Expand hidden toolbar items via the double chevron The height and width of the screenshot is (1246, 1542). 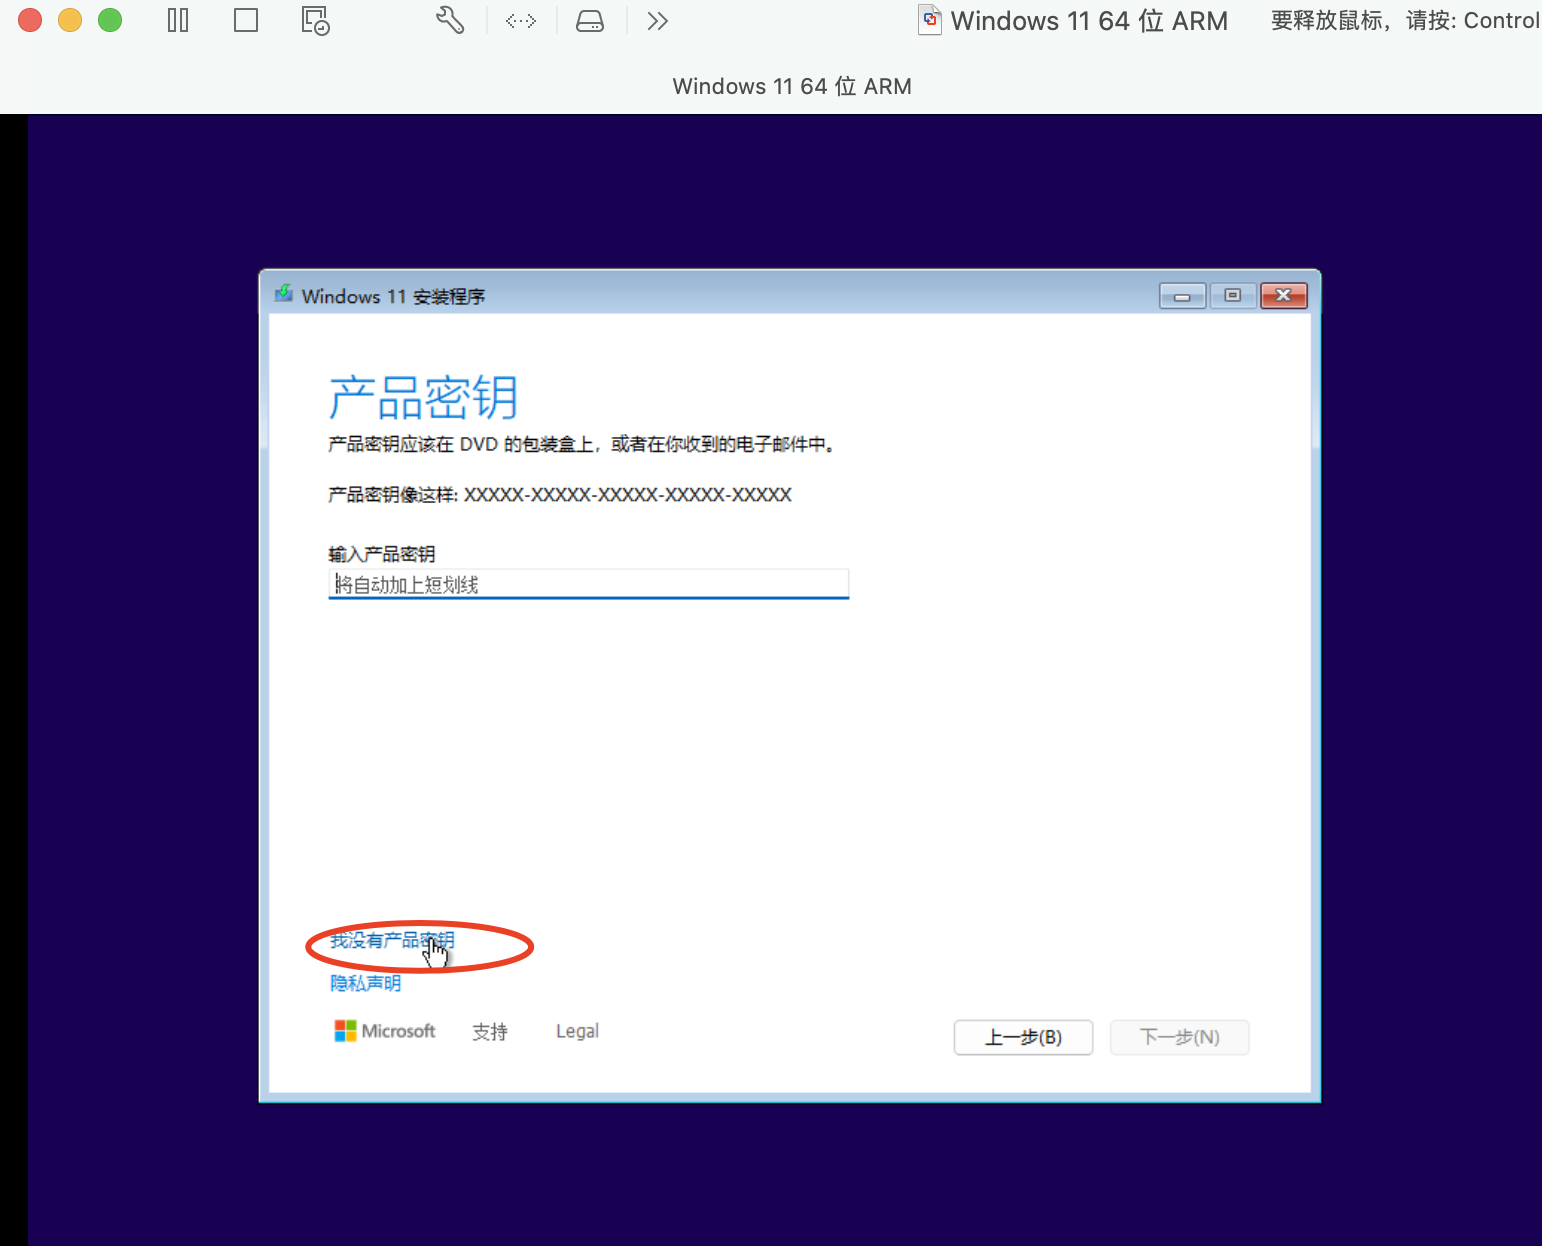click(657, 20)
